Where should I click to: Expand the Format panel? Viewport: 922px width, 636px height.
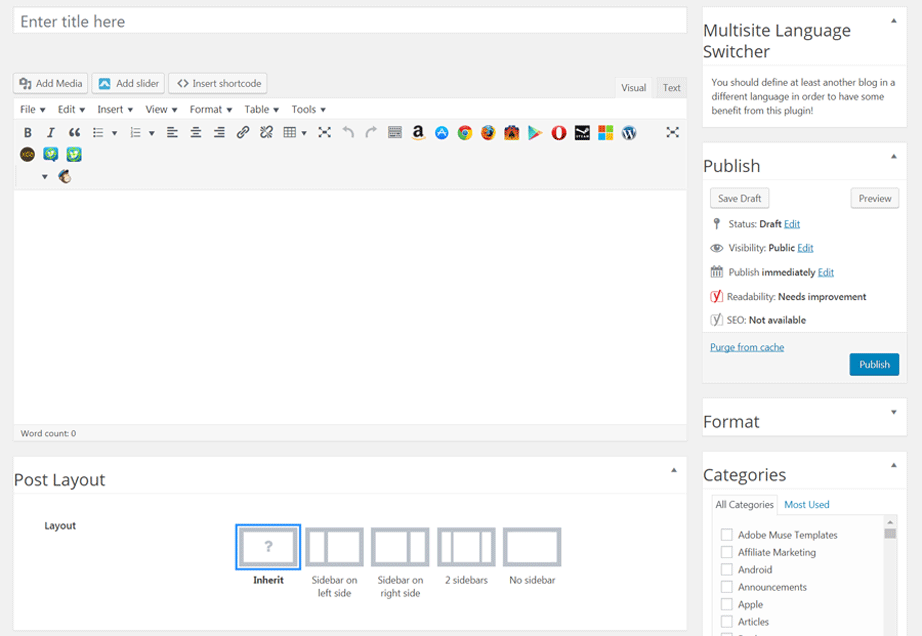click(x=894, y=413)
